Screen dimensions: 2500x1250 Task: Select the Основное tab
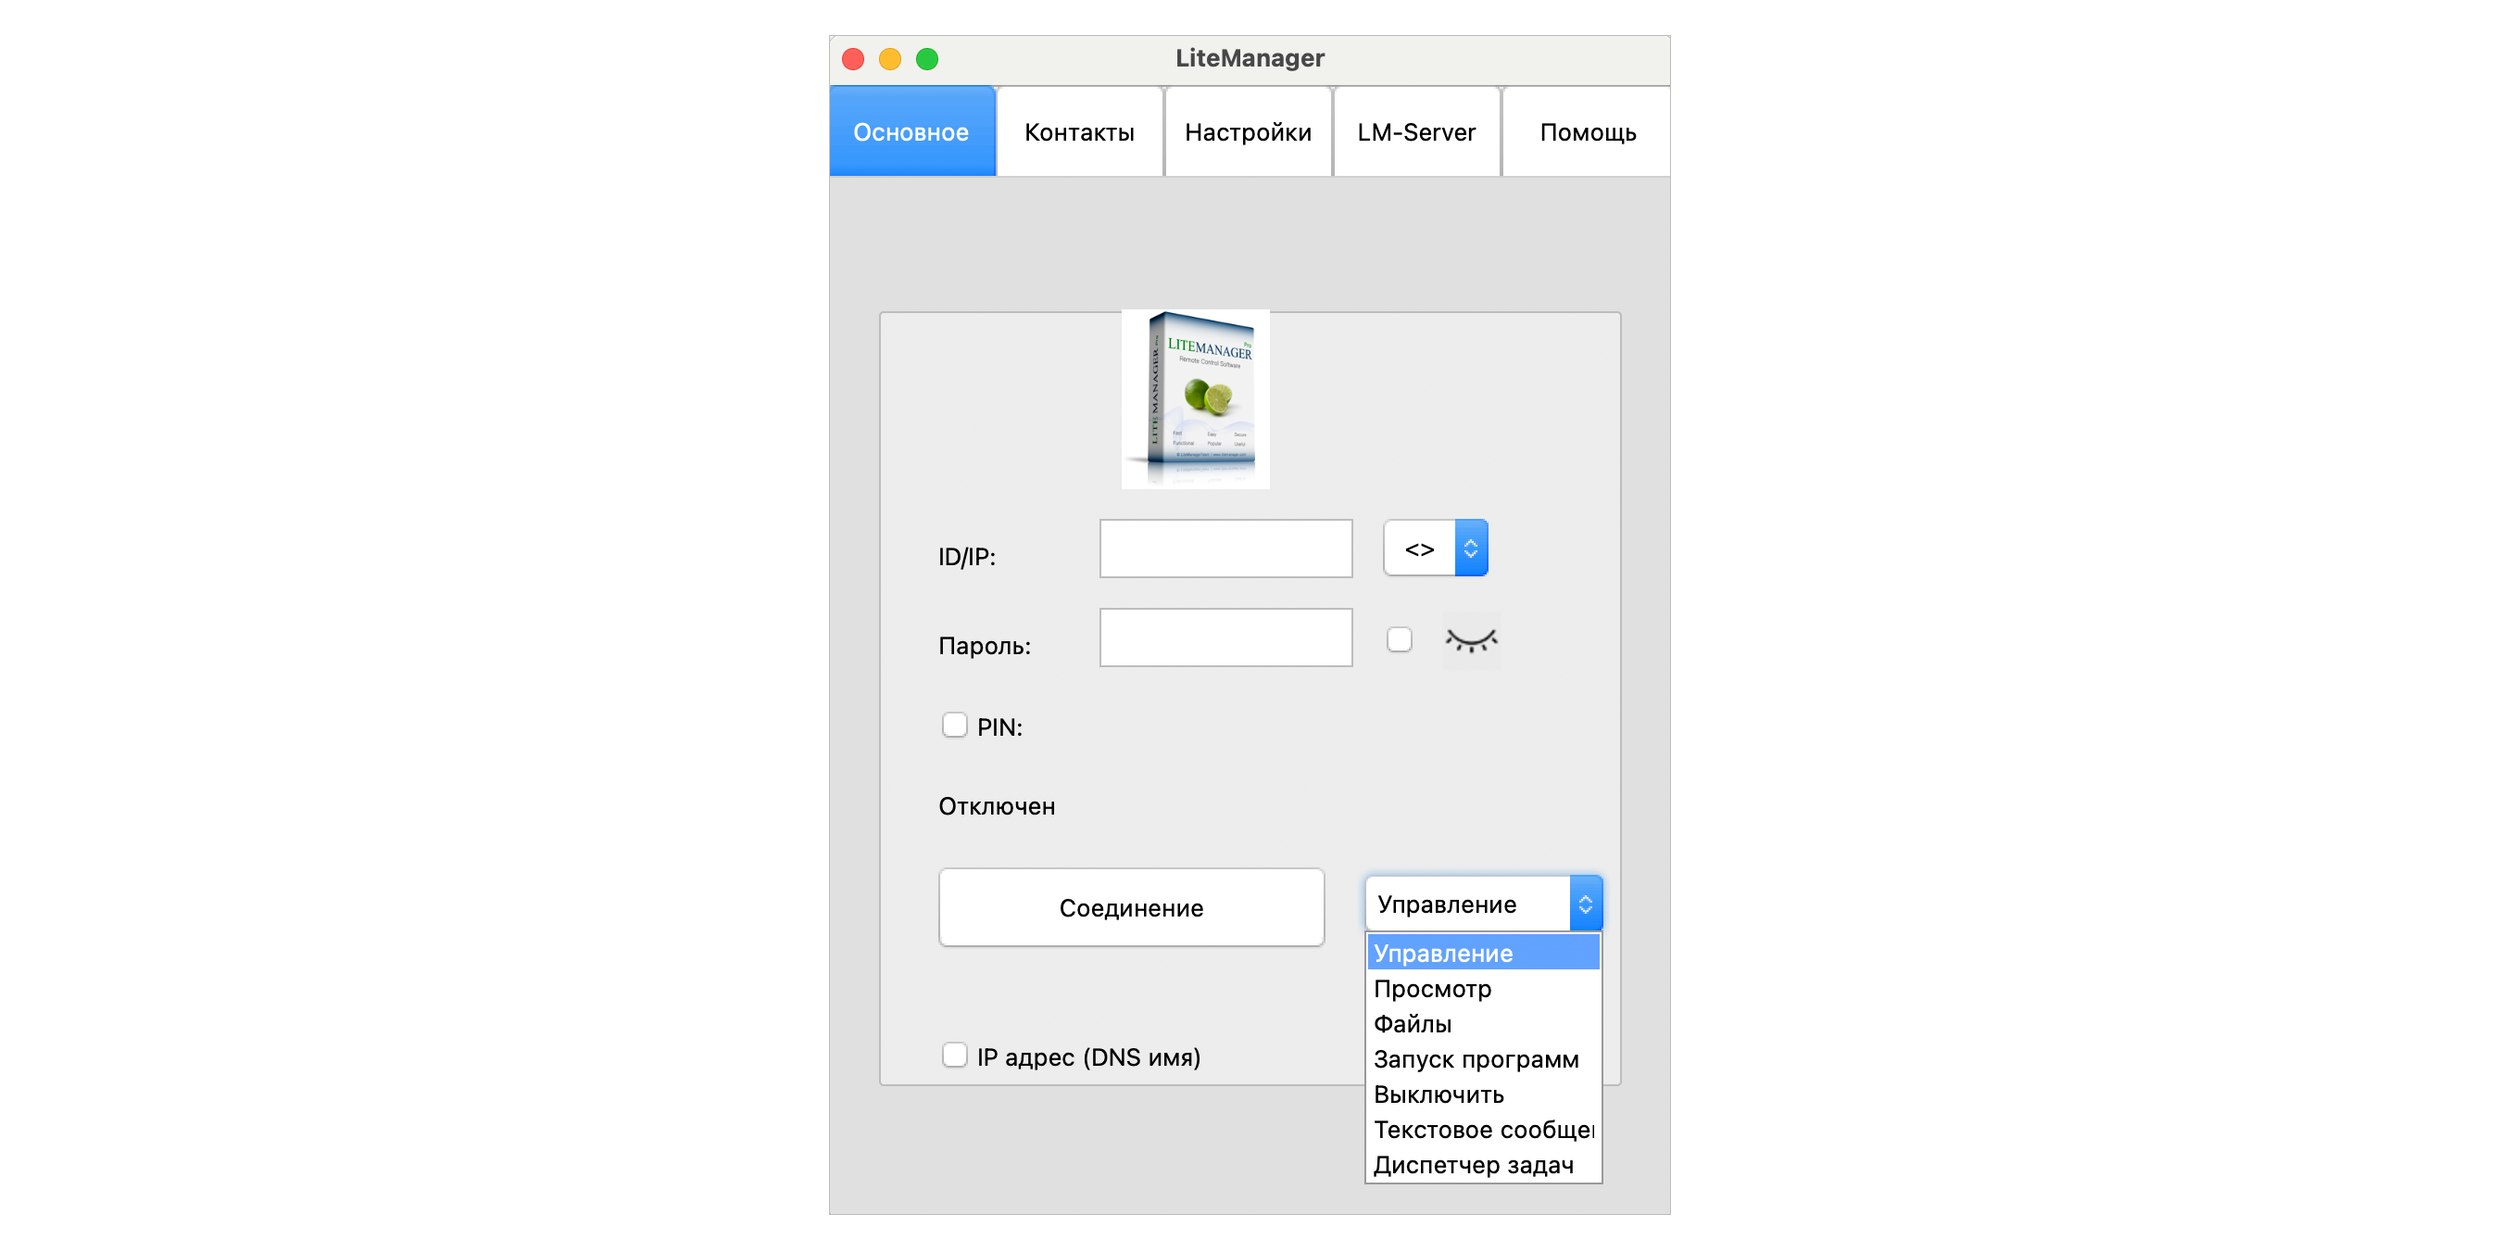click(912, 132)
